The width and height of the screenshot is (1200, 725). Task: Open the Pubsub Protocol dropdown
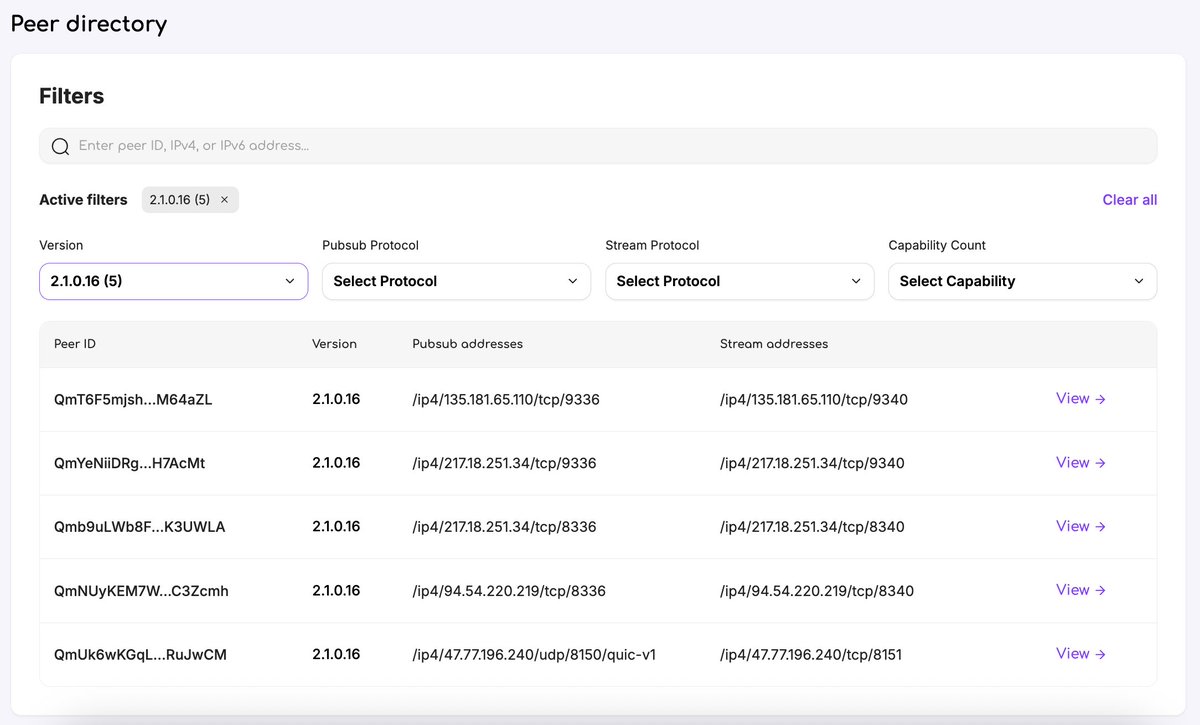pos(456,281)
